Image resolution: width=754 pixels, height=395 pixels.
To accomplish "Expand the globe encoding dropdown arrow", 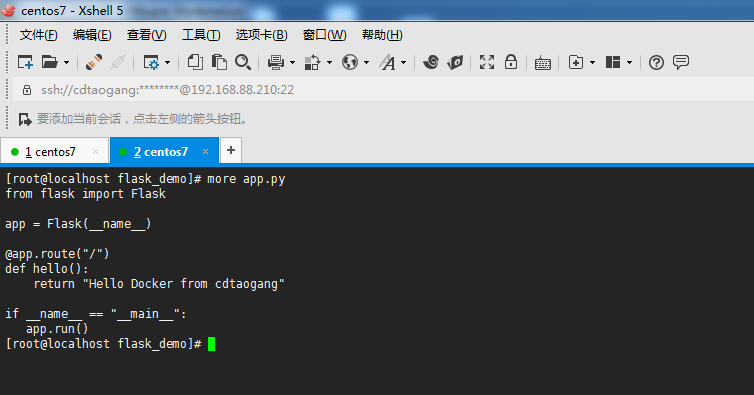I will pyautogui.click(x=366, y=63).
